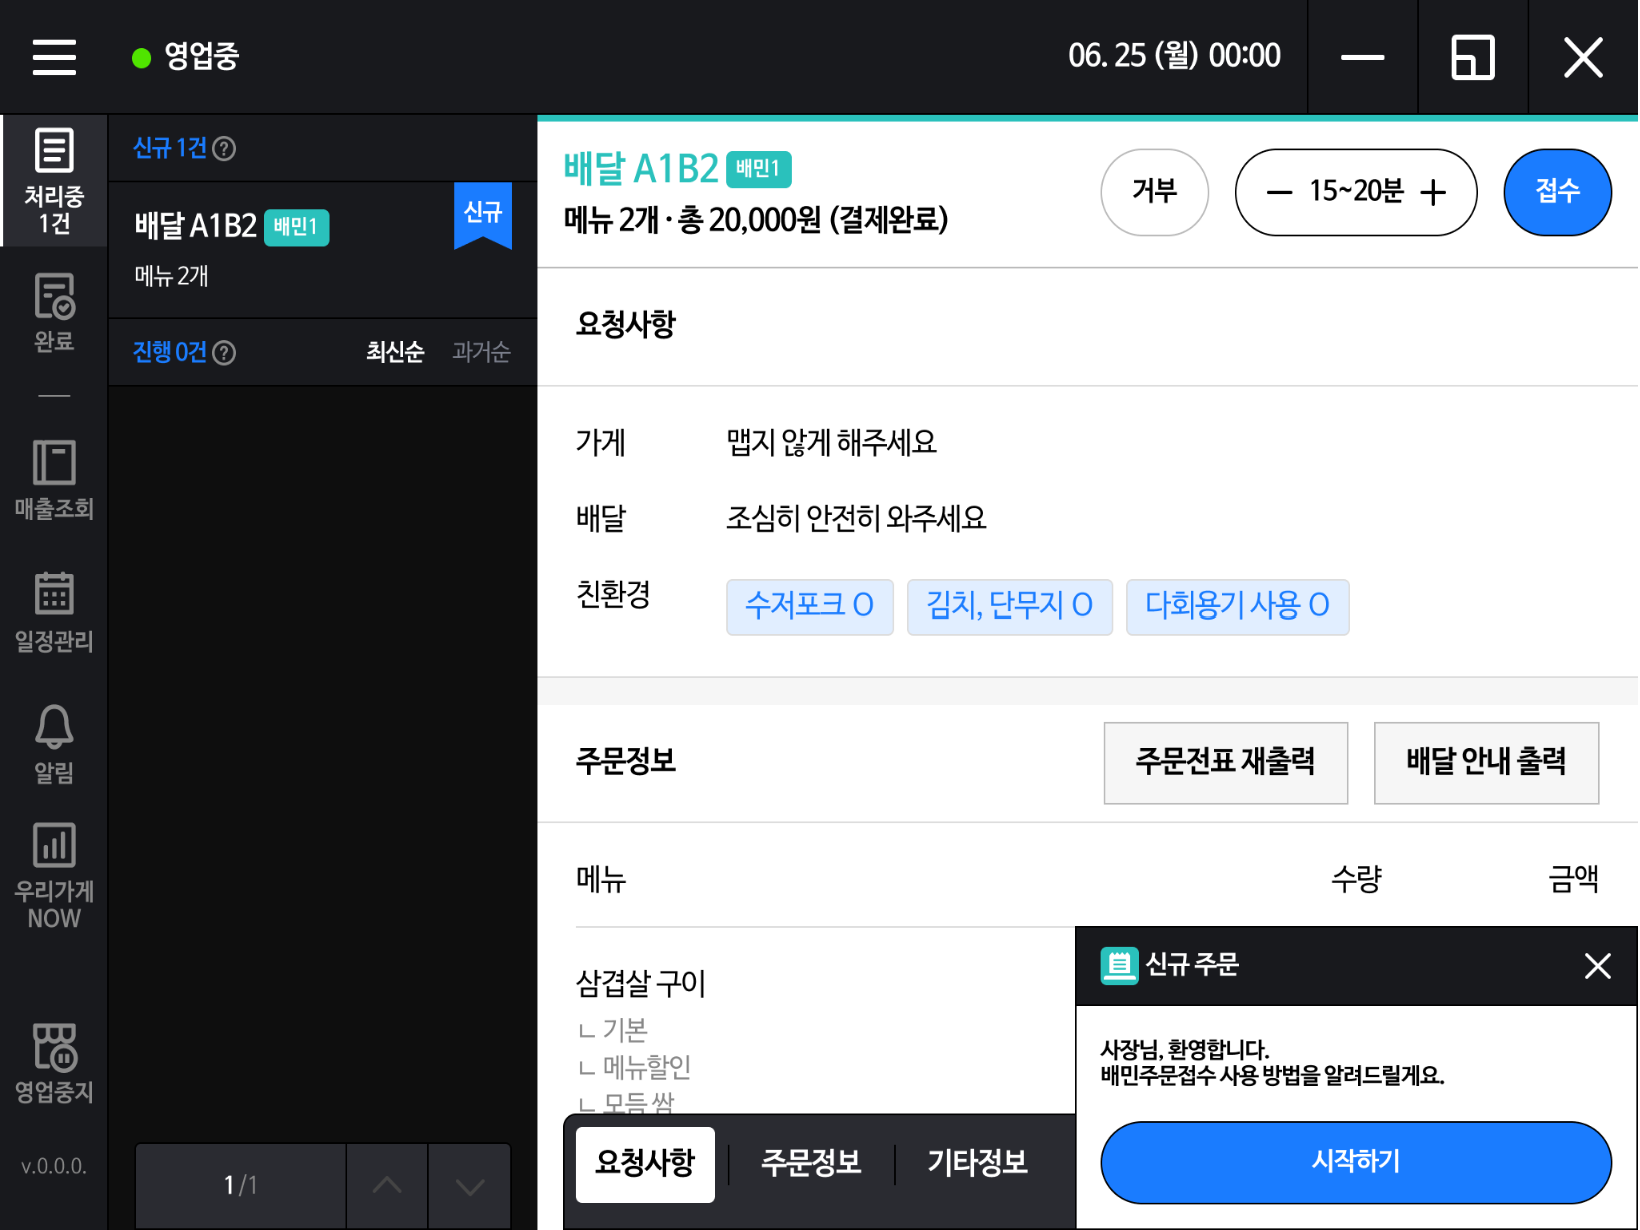The height and width of the screenshot is (1230, 1640).
Task: Click the 배민1 badge in the order header
Action: (x=758, y=169)
